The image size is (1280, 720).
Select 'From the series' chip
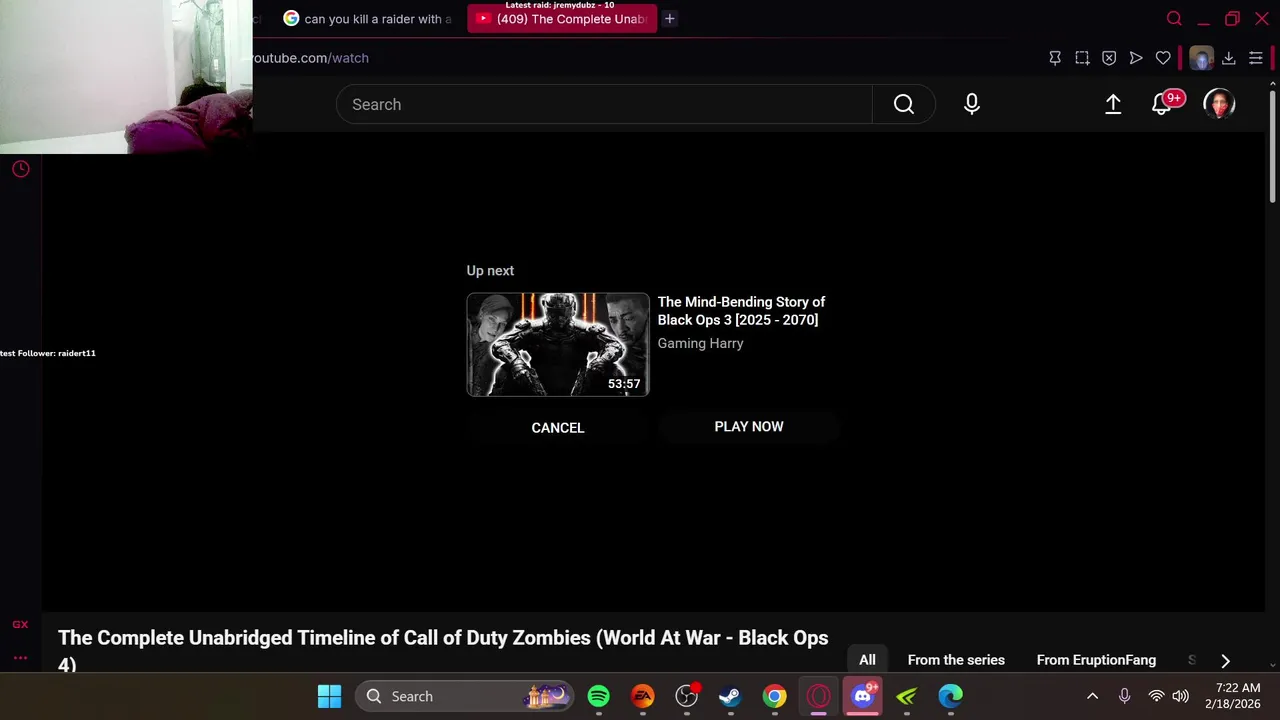[x=956, y=660]
